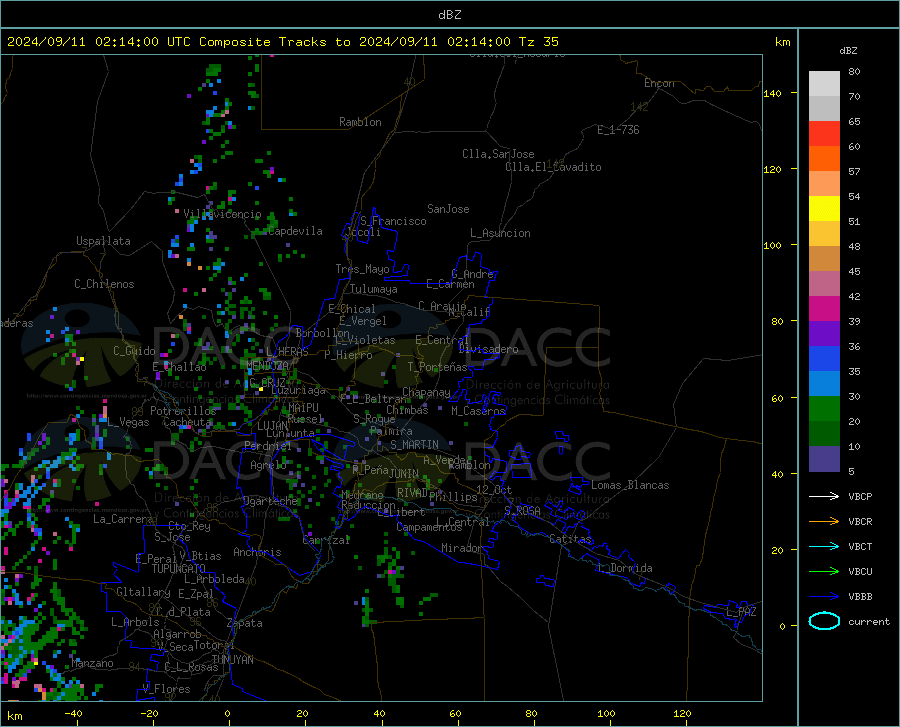
Task: Click the 'dBZ' title in top bar
Action: tap(449, 15)
